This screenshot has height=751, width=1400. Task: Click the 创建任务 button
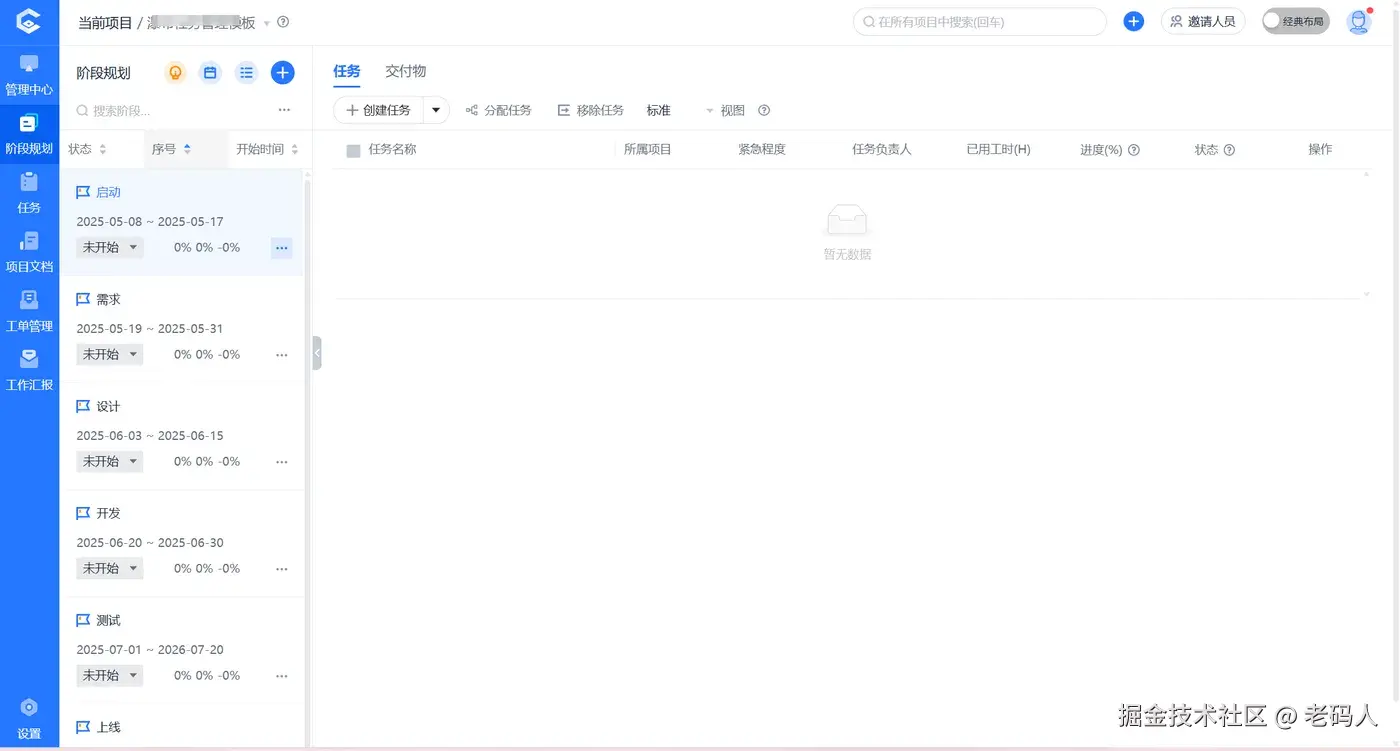point(379,110)
